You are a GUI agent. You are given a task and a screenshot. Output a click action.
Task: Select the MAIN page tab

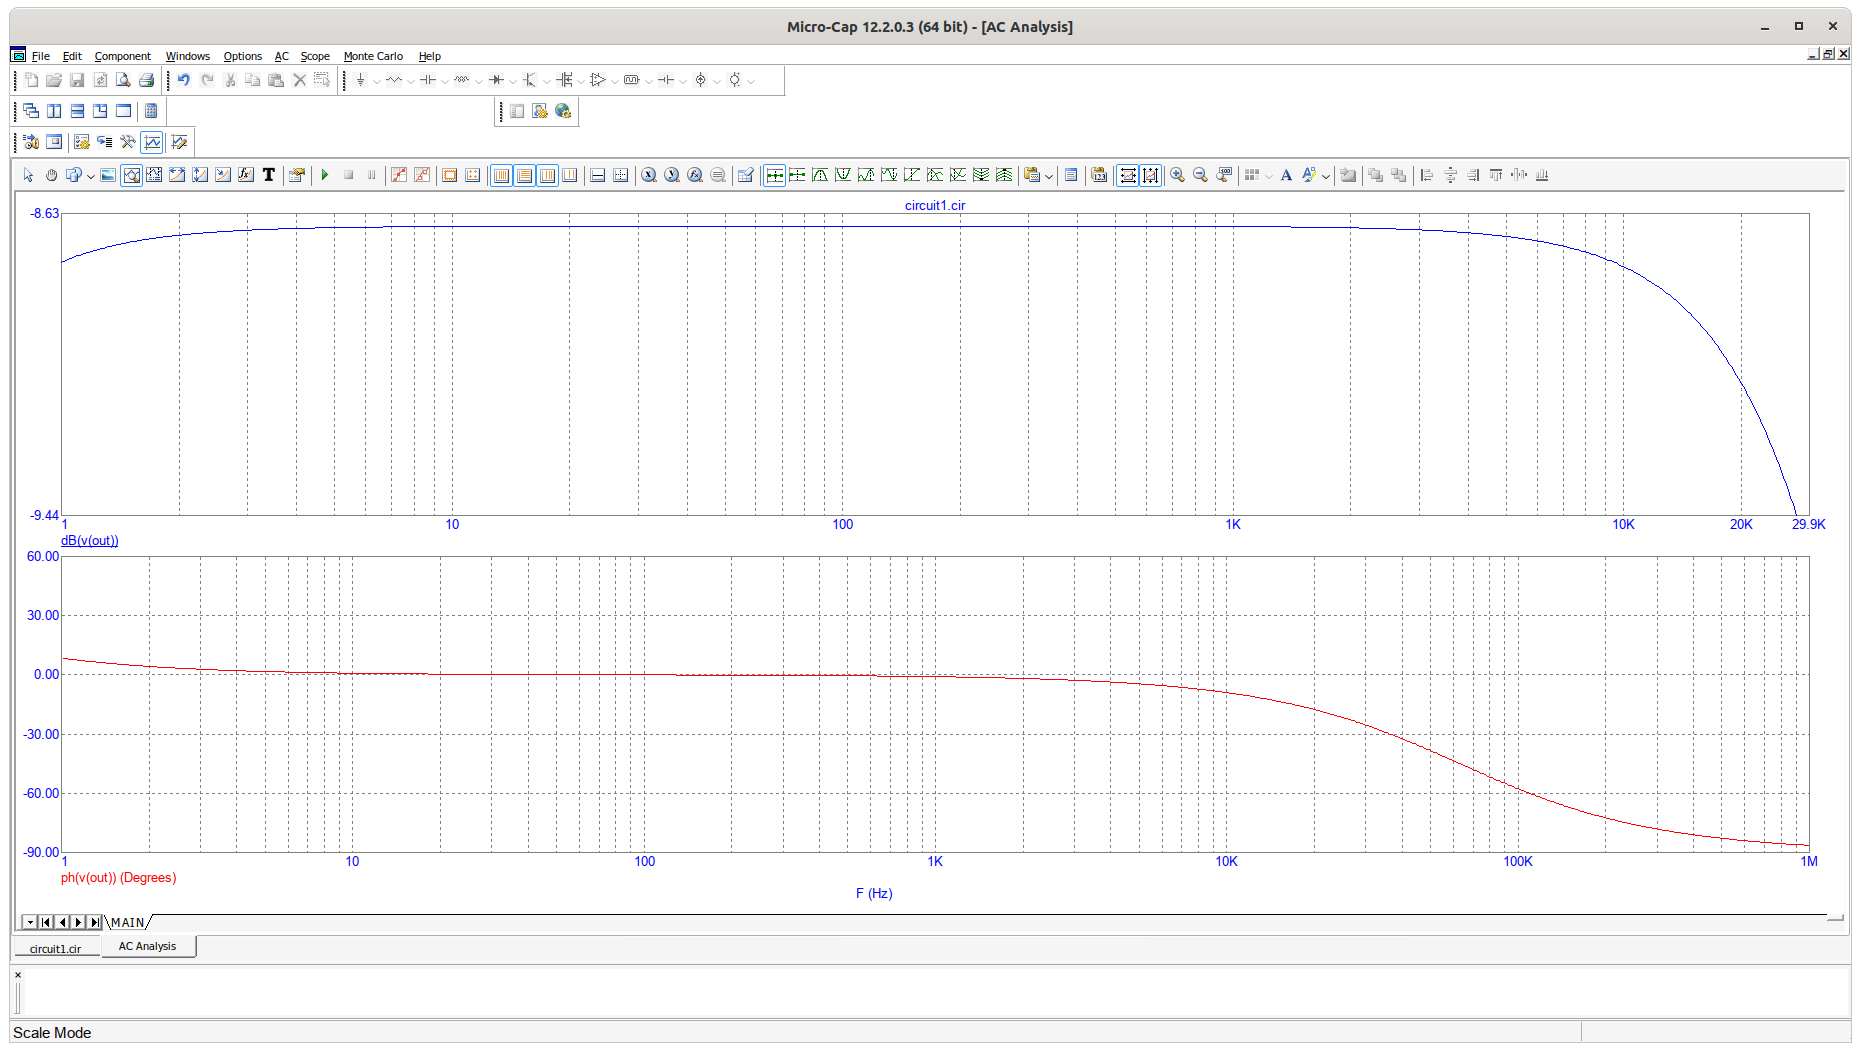coord(127,922)
